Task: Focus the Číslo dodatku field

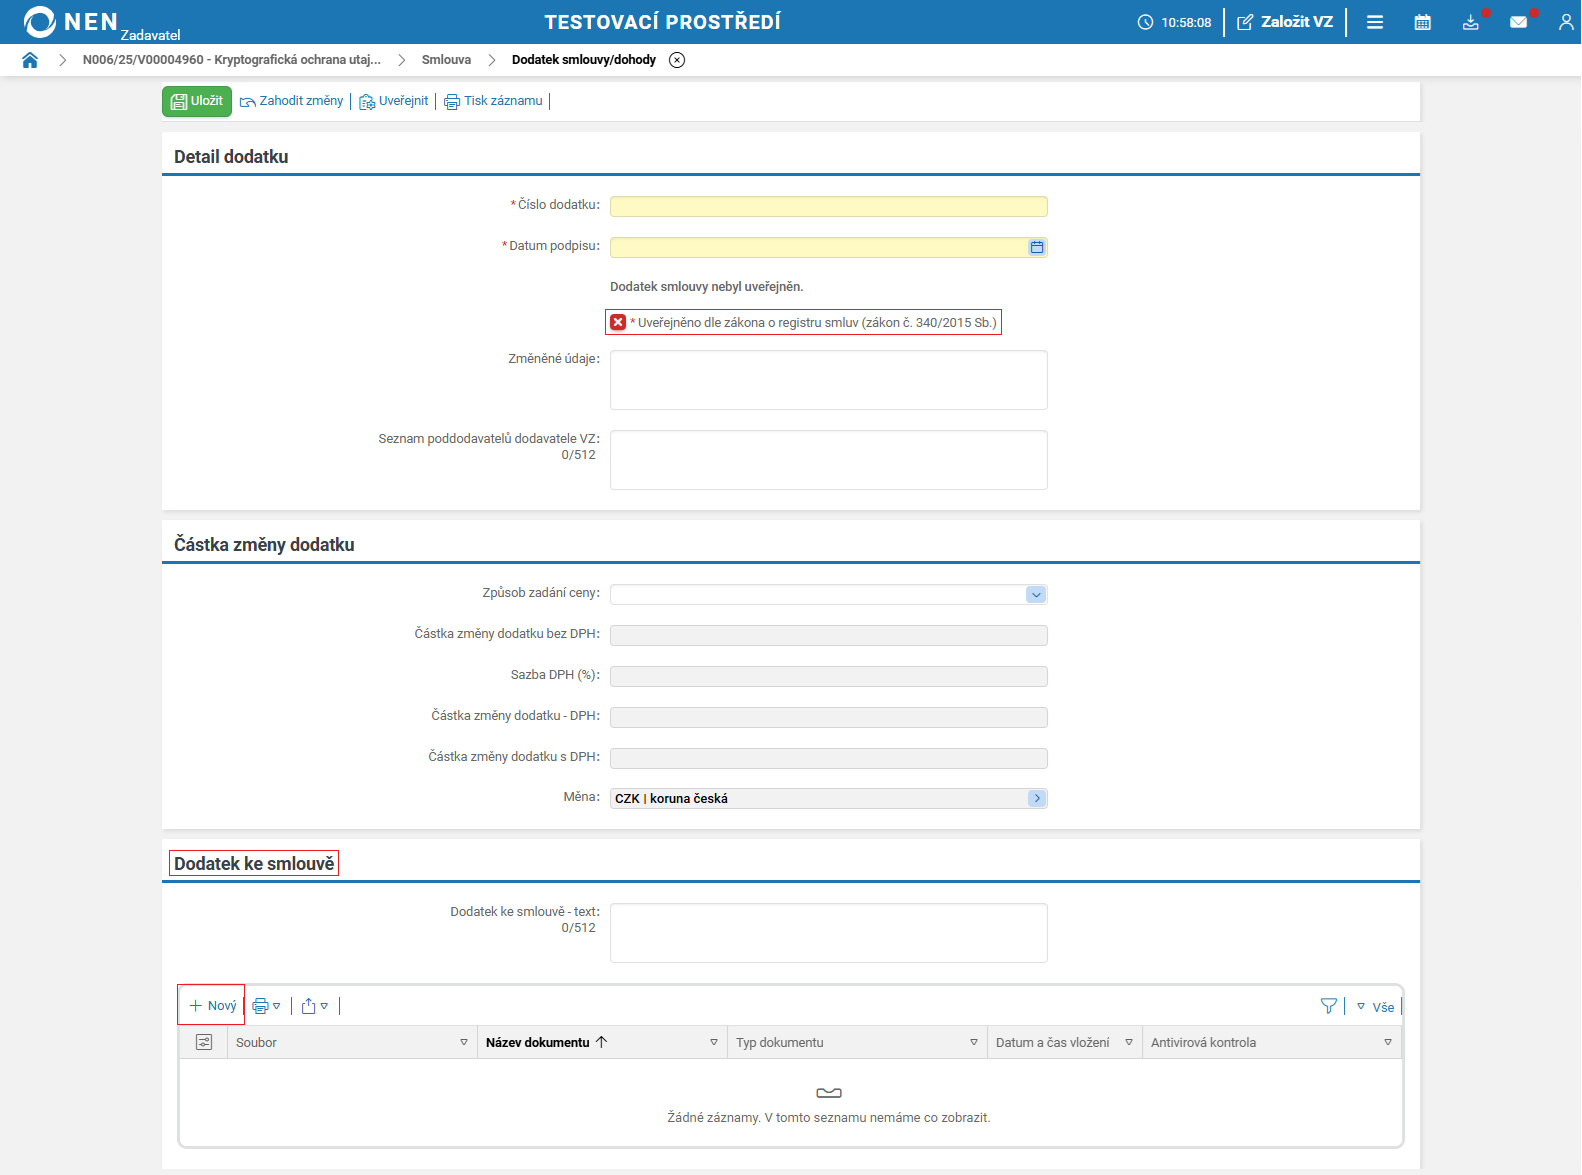Action: coord(829,206)
